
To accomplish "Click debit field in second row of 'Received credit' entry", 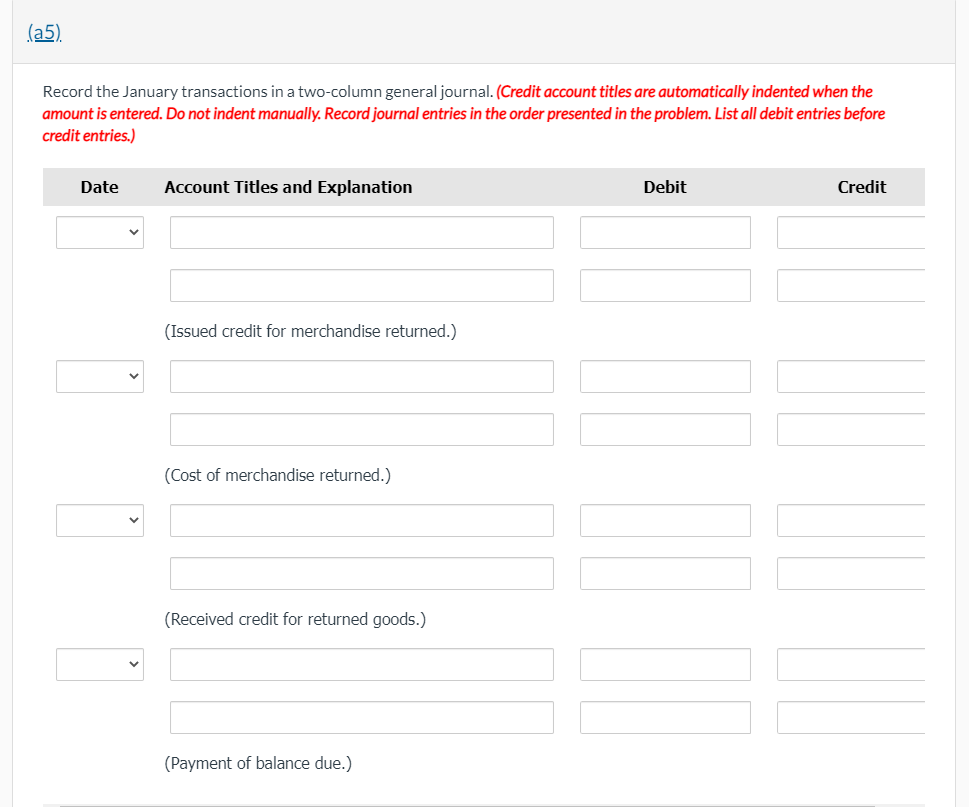I will coord(665,573).
